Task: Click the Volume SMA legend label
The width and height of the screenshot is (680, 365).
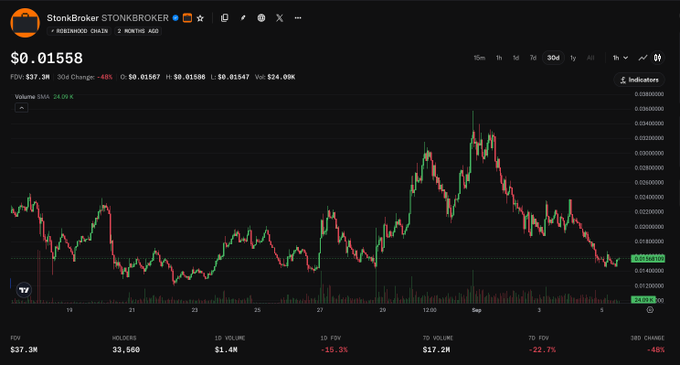Action: (x=32, y=97)
